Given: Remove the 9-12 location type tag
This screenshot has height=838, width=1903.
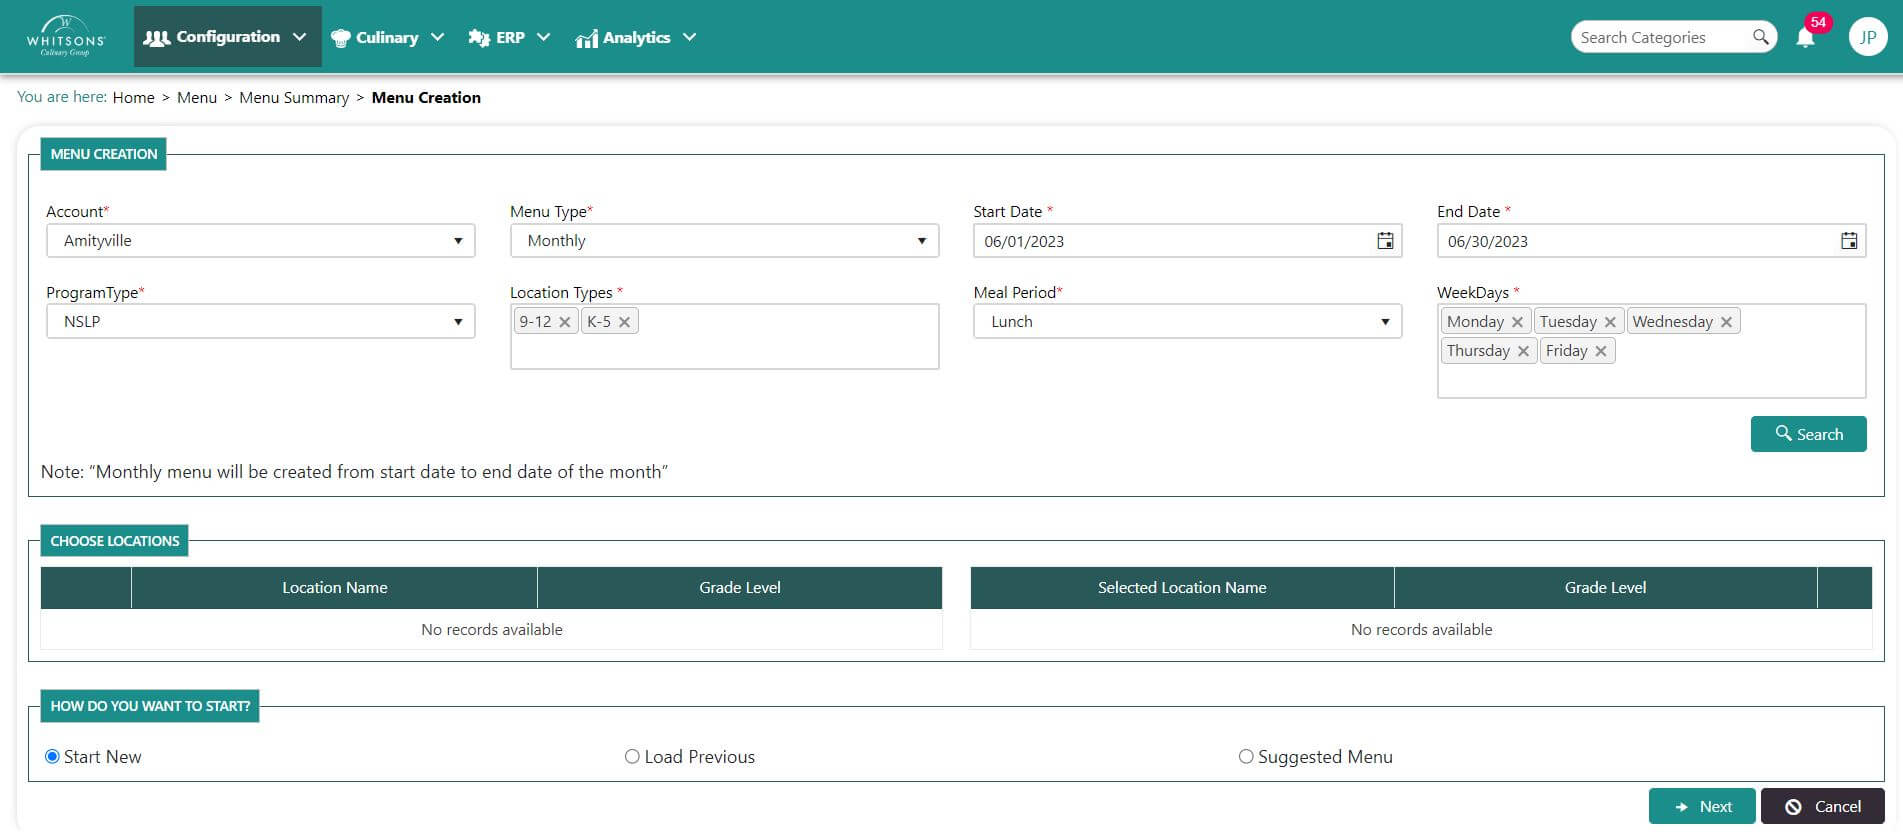Looking at the screenshot, I should (565, 322).
